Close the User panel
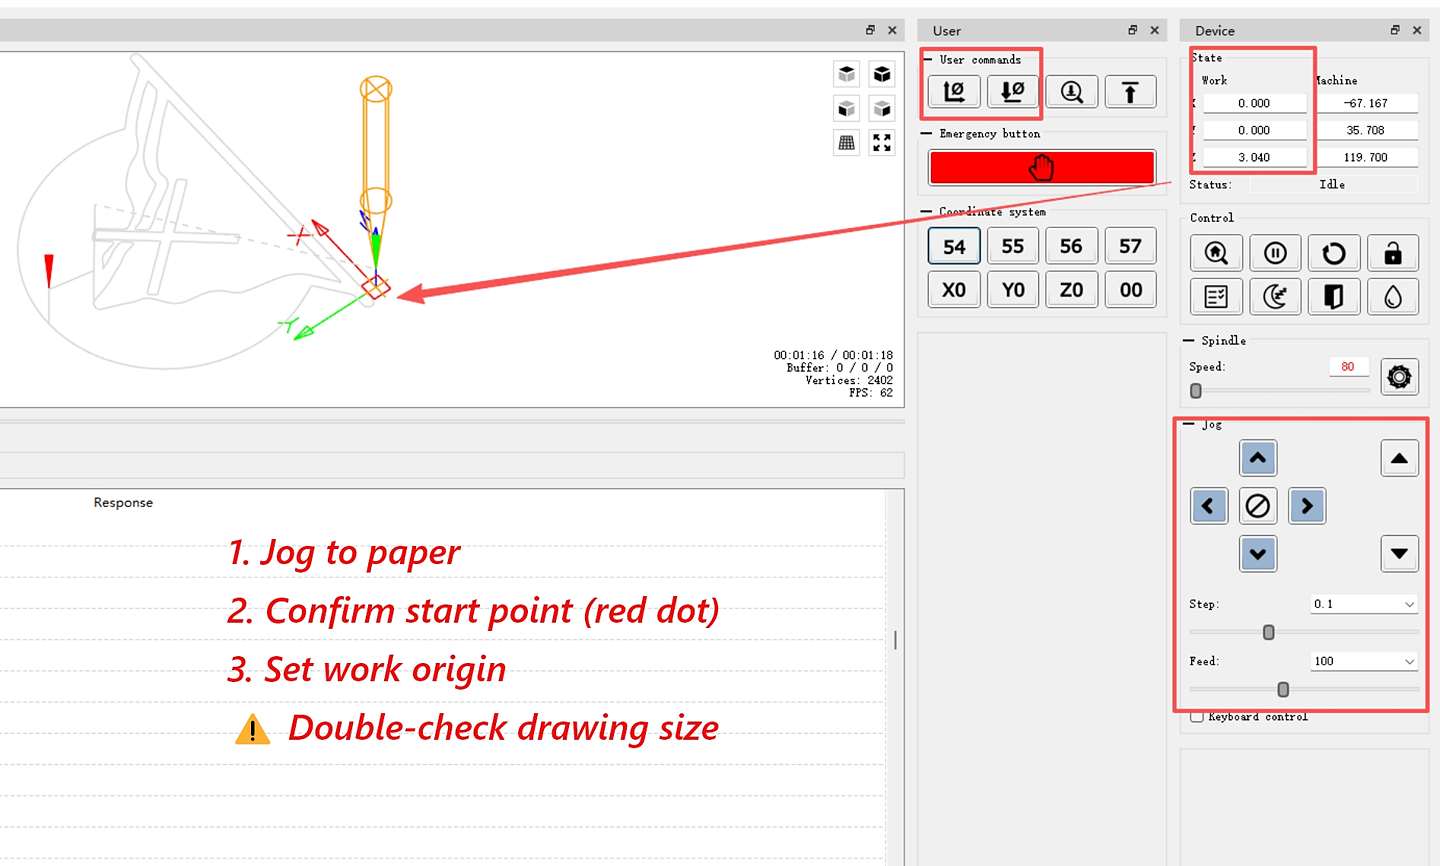Viewport: 1440px width, 866px height. click(1155, 30)
